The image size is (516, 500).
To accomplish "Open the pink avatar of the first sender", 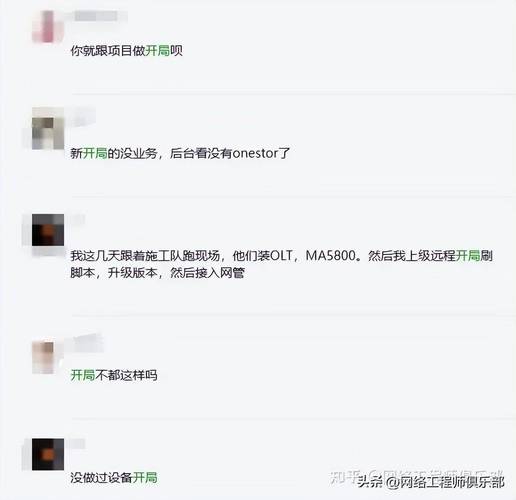I will click(48, 27).
